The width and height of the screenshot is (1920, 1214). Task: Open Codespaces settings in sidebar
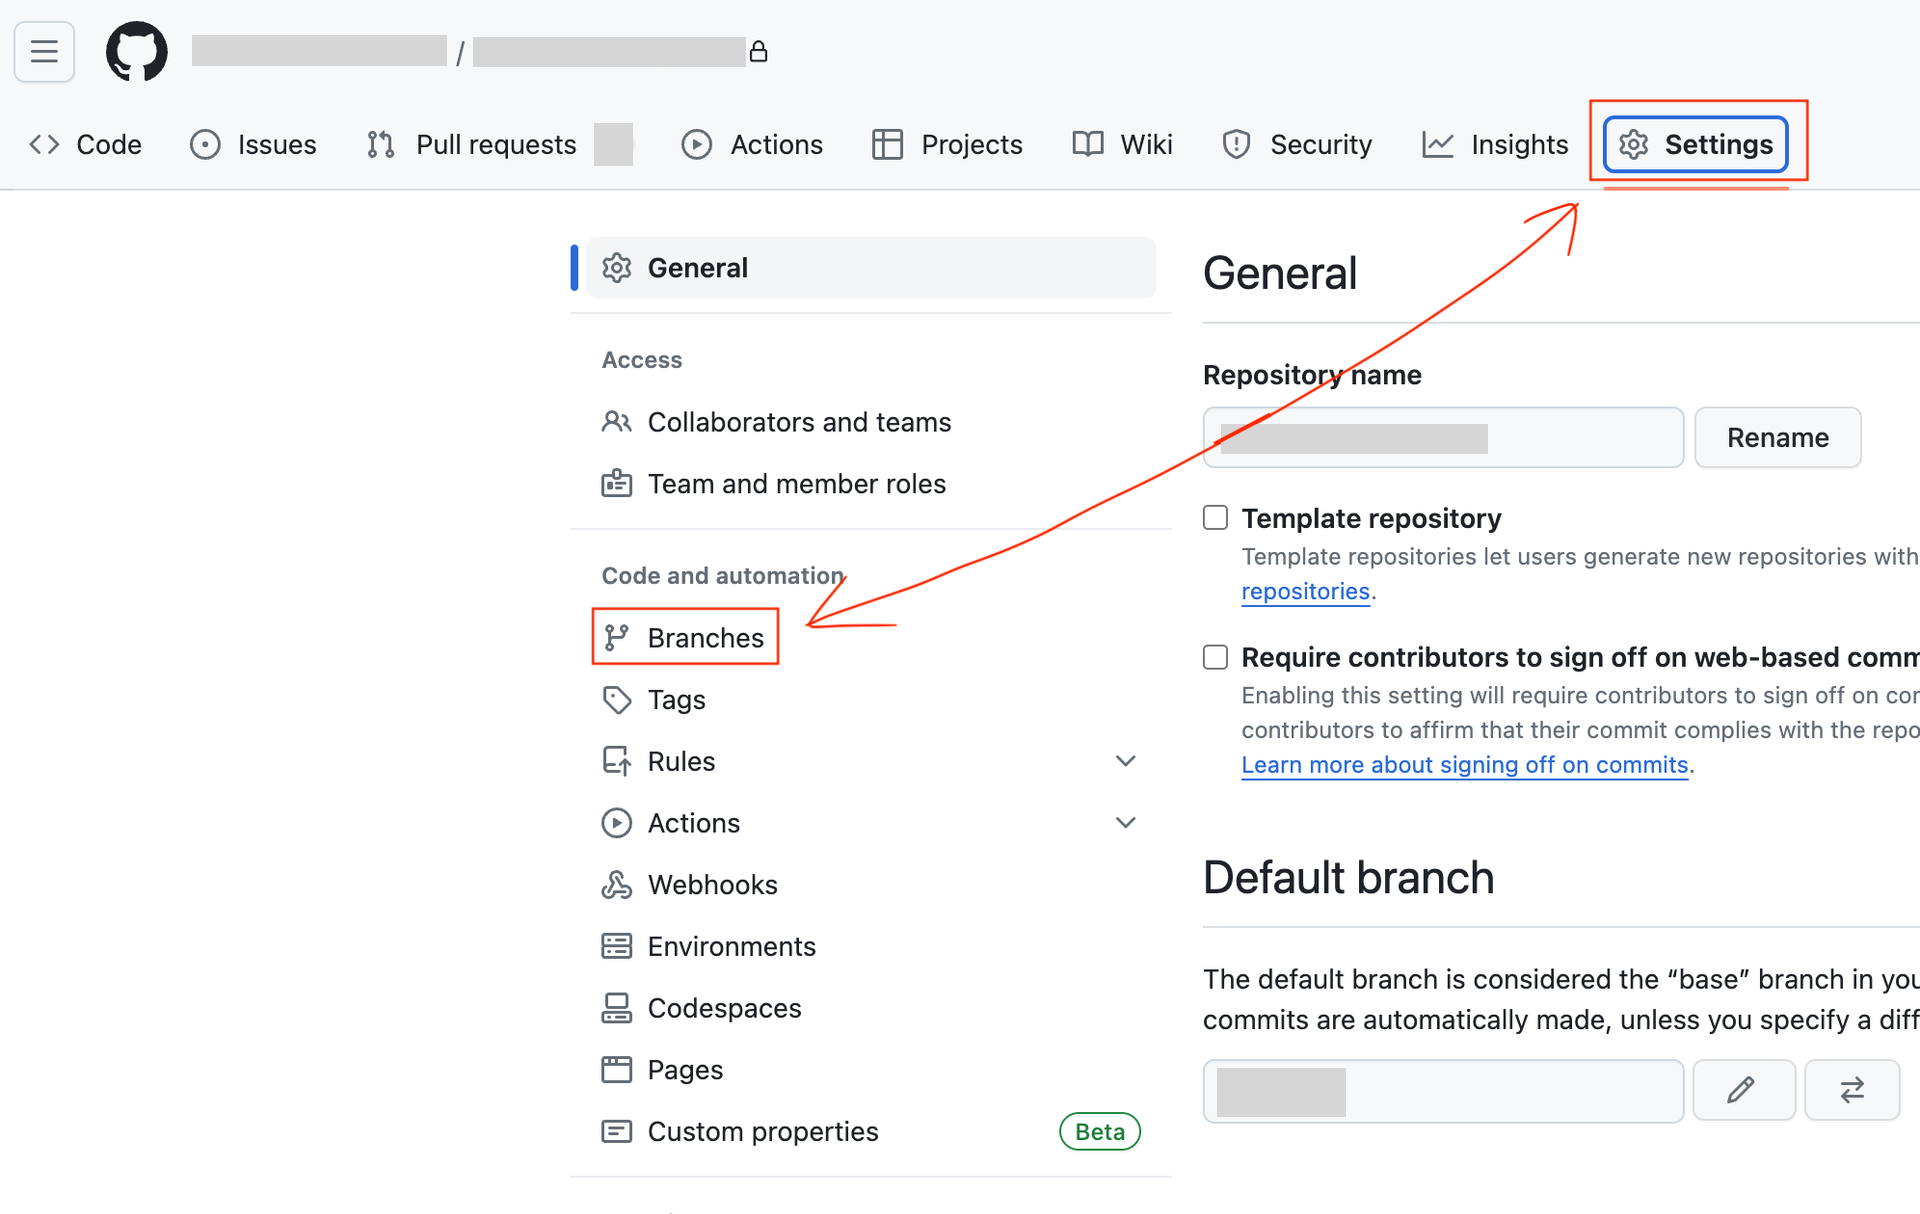click(723, 1008)
